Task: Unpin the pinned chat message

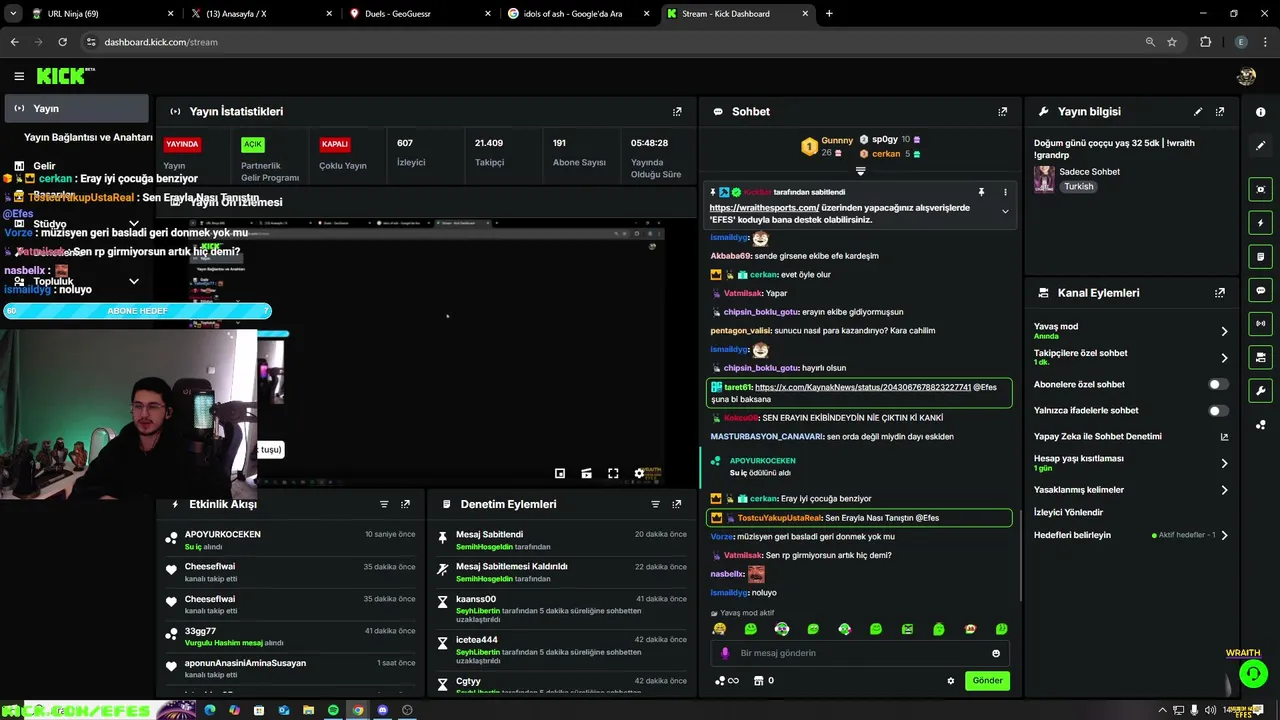Action: coord(981,192)
